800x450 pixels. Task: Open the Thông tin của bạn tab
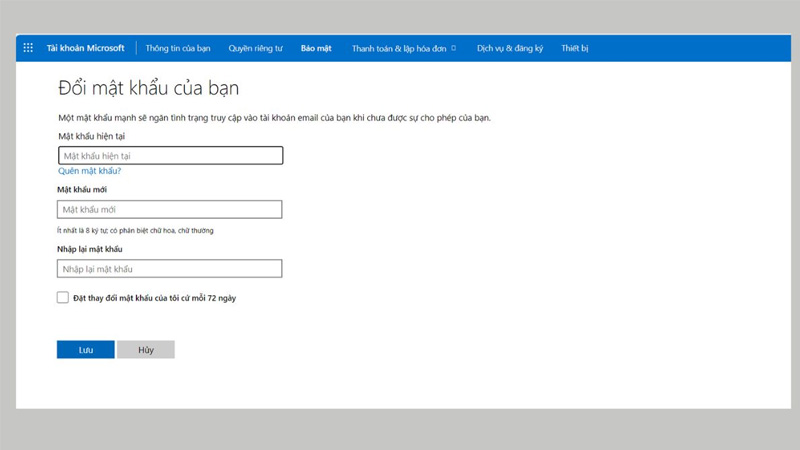(179, 48)
